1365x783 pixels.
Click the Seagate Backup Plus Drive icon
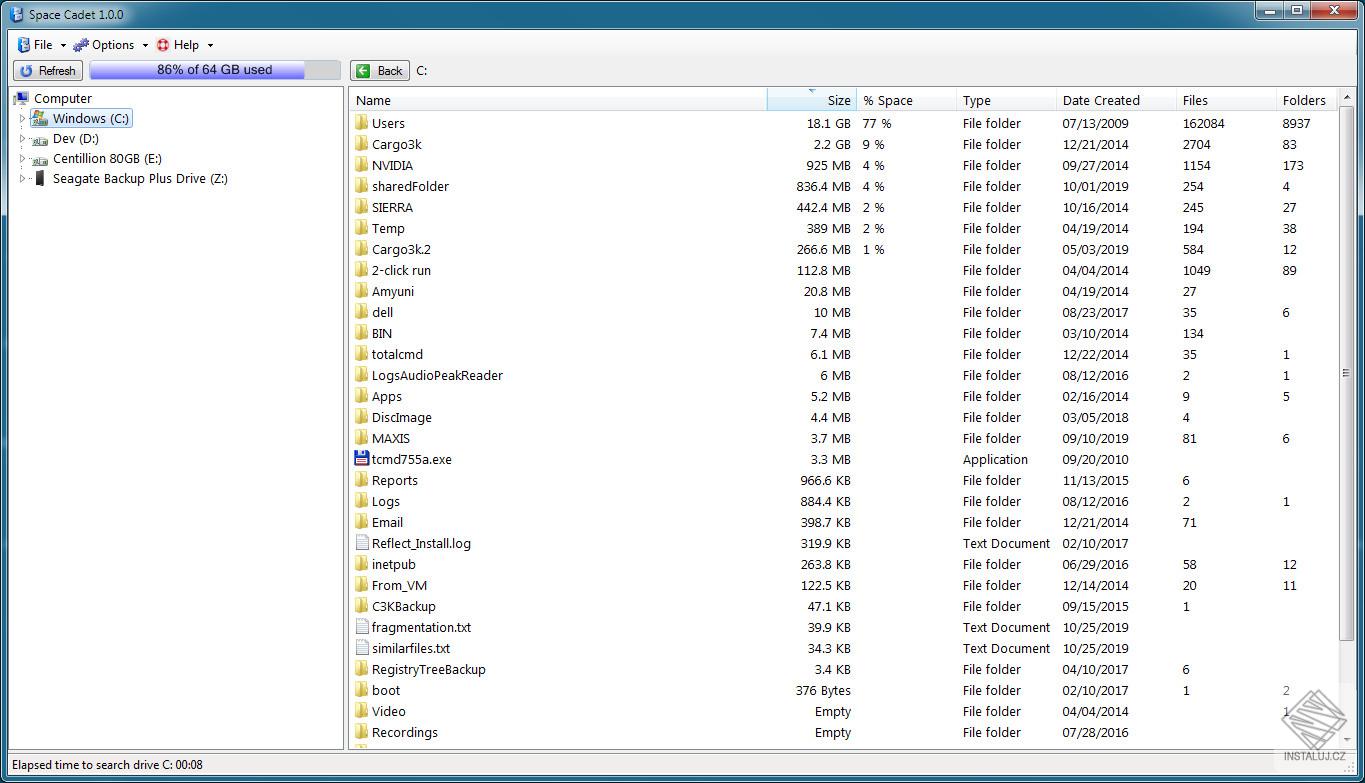pyautogui.click(x=40, y=178)
